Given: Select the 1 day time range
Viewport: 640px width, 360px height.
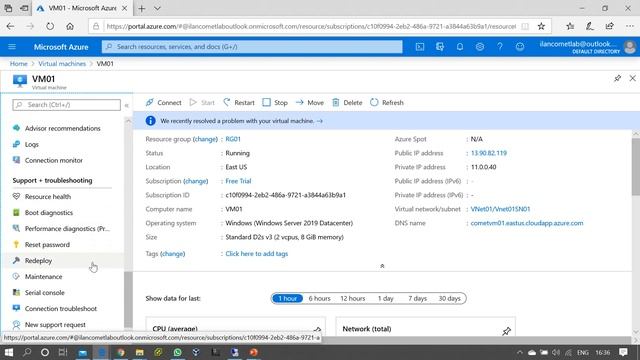Looking at the screenshot, I should pyautogui.click(x=385, y=298).
